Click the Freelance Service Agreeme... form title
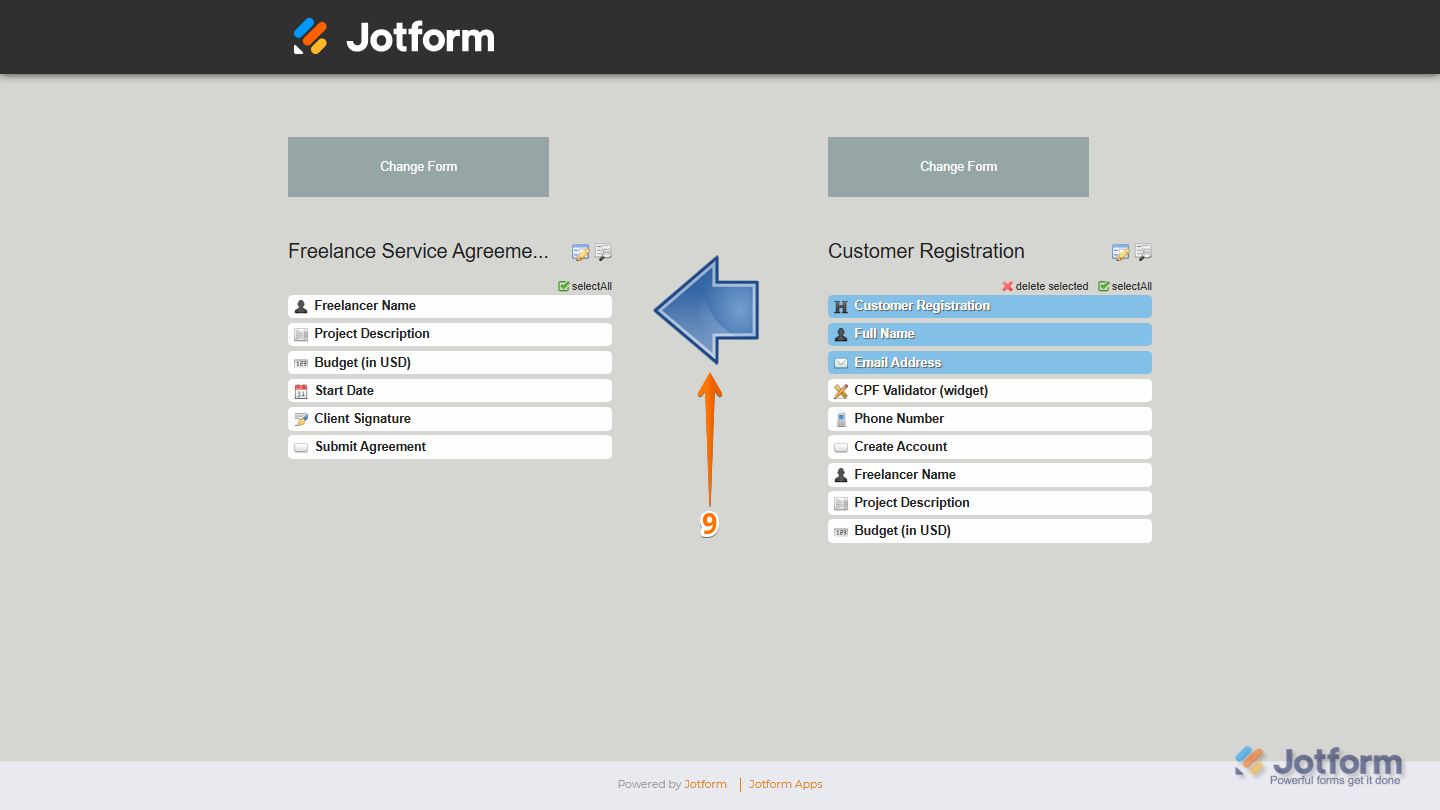The image size is (1440, 810). coord(418,252)
